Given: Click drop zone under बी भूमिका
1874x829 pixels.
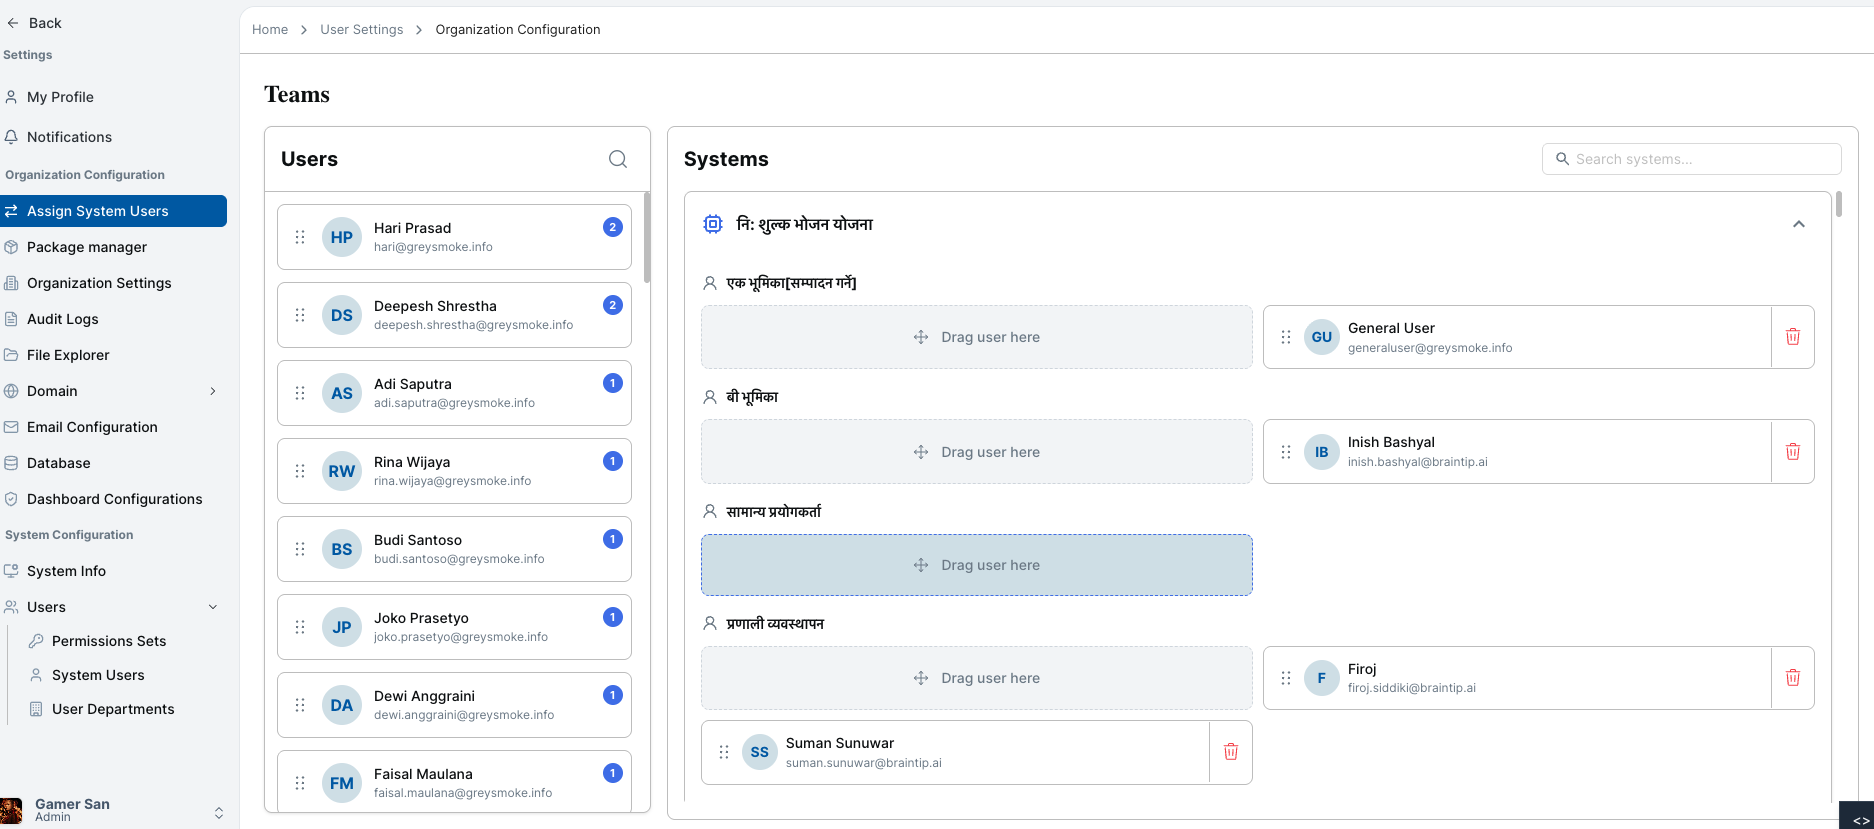Looking at the screenshot, I should (x=977, y=452).
